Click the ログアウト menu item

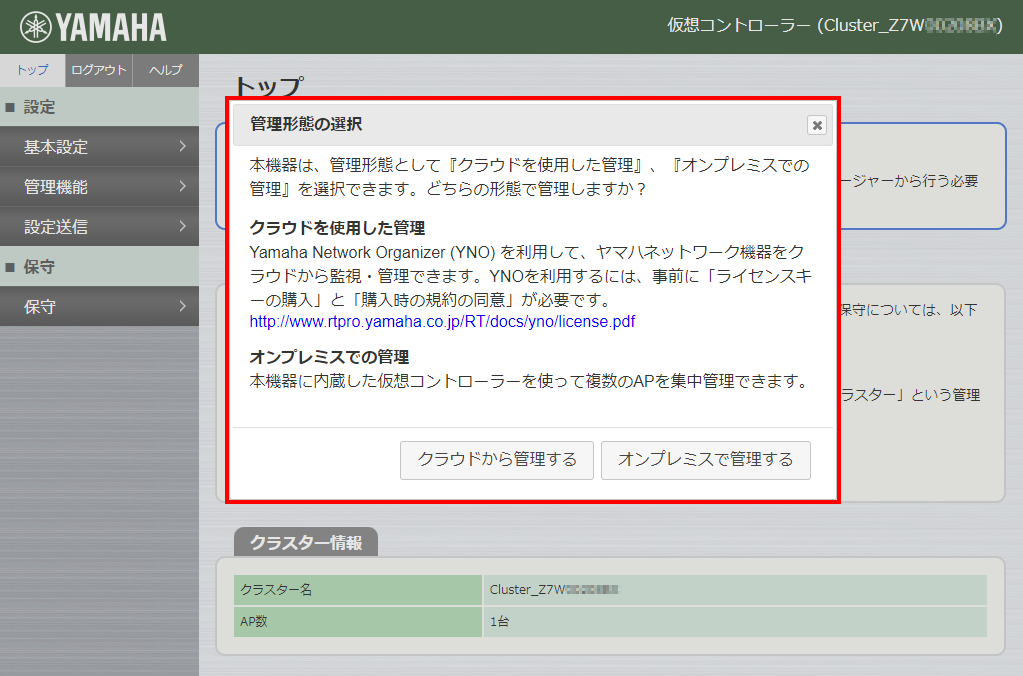[x=97, y=70]
